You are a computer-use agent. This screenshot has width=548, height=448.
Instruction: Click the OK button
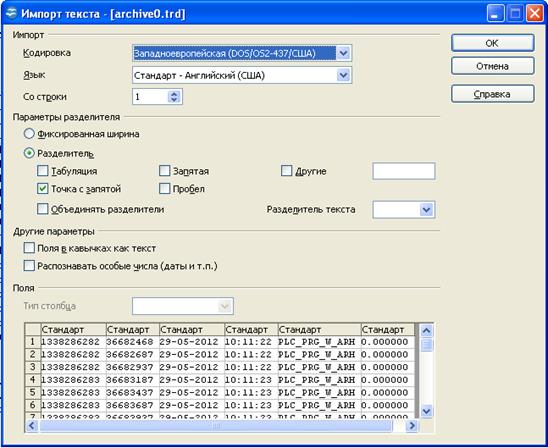[x=492, y=43]
